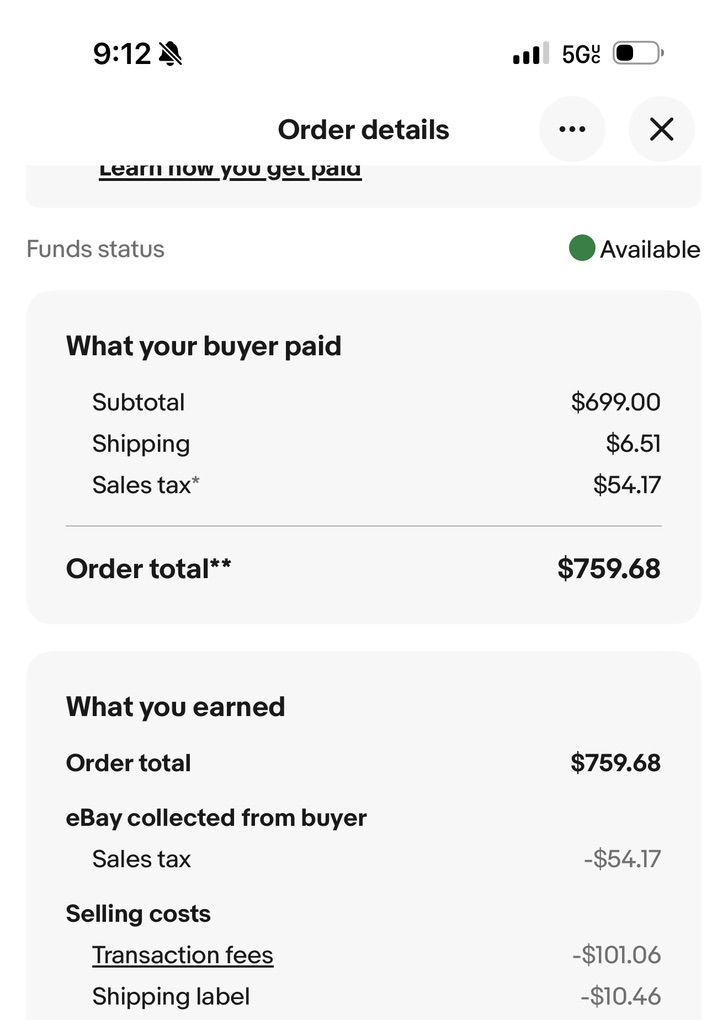Viewport: 728px width, 1020px height.
Task: Close the Order details screen
Action: click(x=661, y=129)
